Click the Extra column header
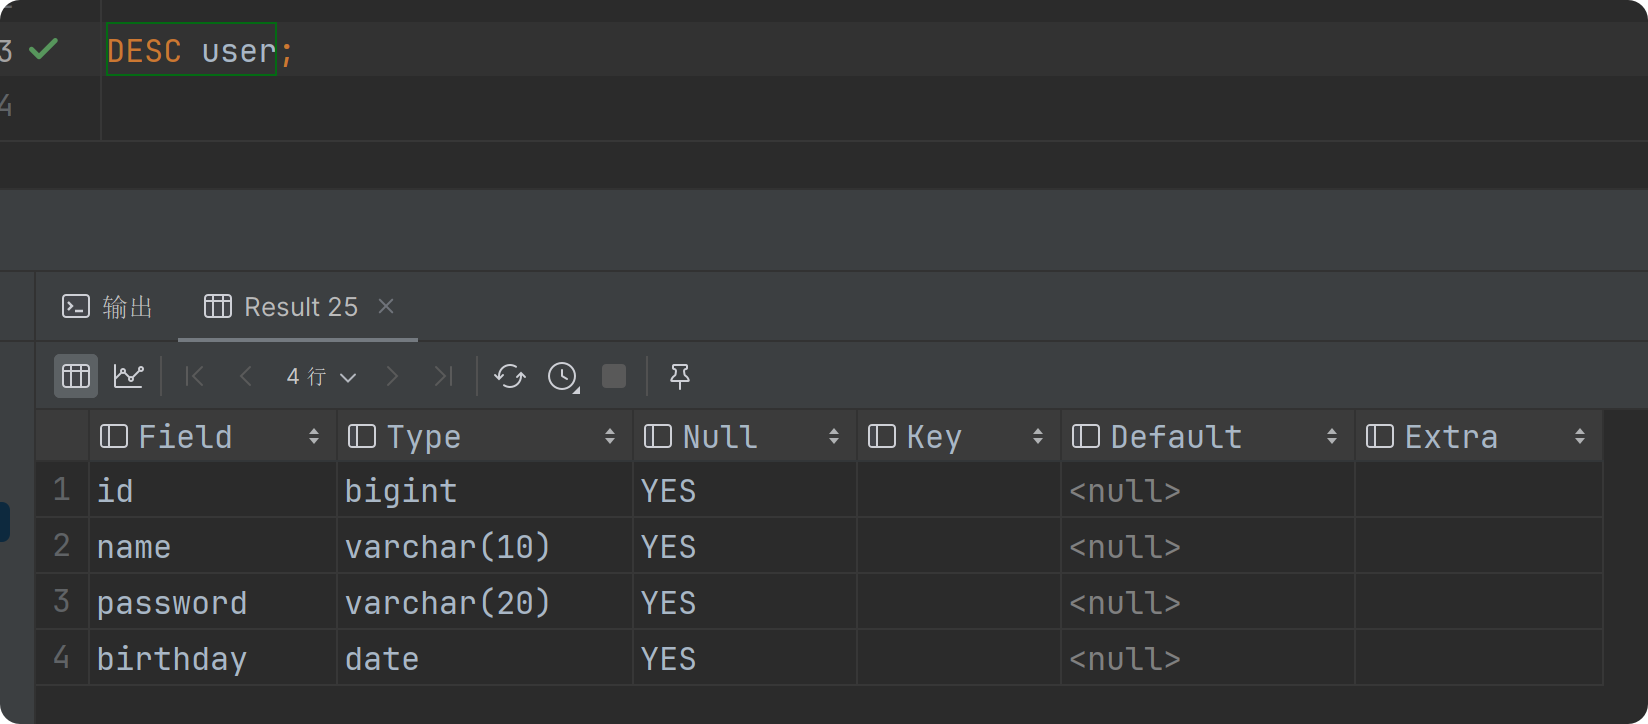This screenshot has width=1648, height=724. pyautogui.click(x=1451, y=437)
